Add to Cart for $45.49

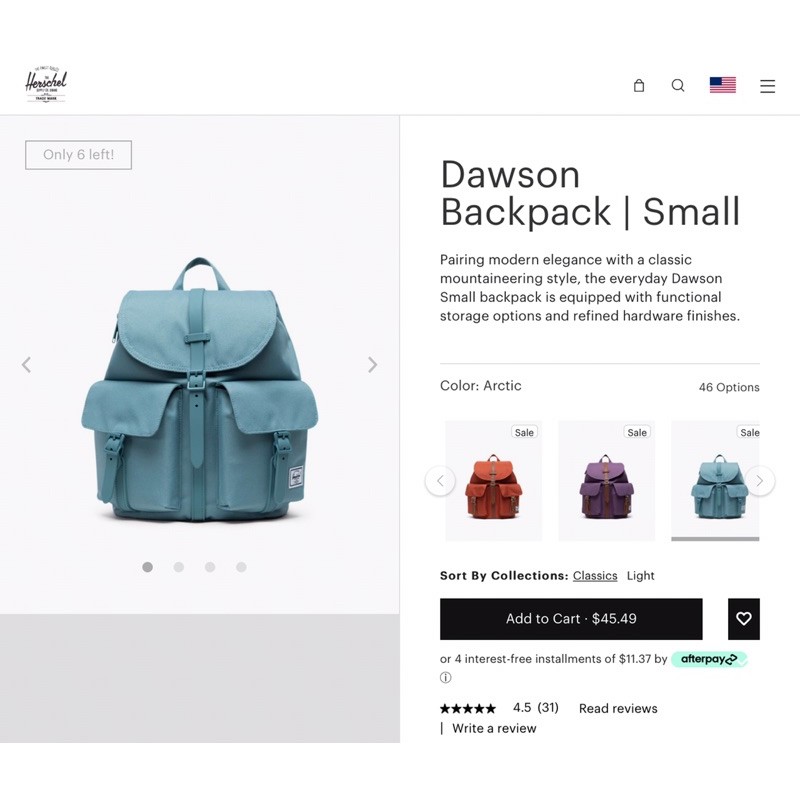coord(571,618)
